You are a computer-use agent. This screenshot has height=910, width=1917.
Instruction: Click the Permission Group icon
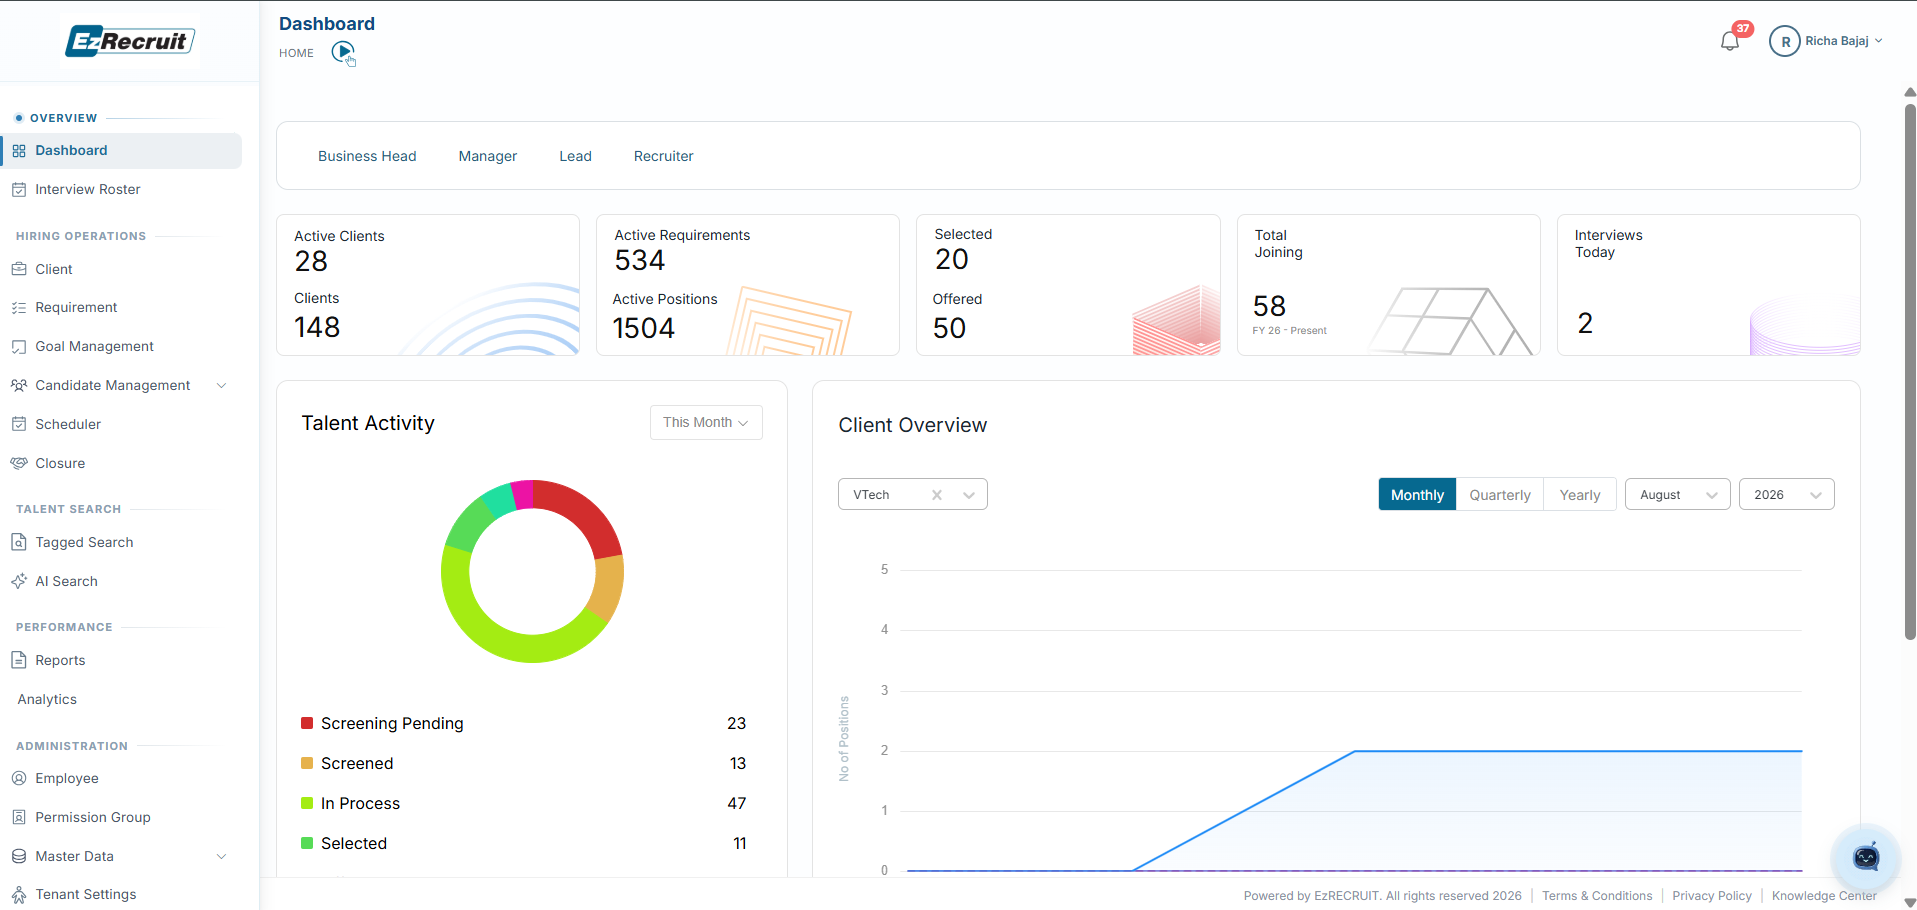tap(19, 817)
